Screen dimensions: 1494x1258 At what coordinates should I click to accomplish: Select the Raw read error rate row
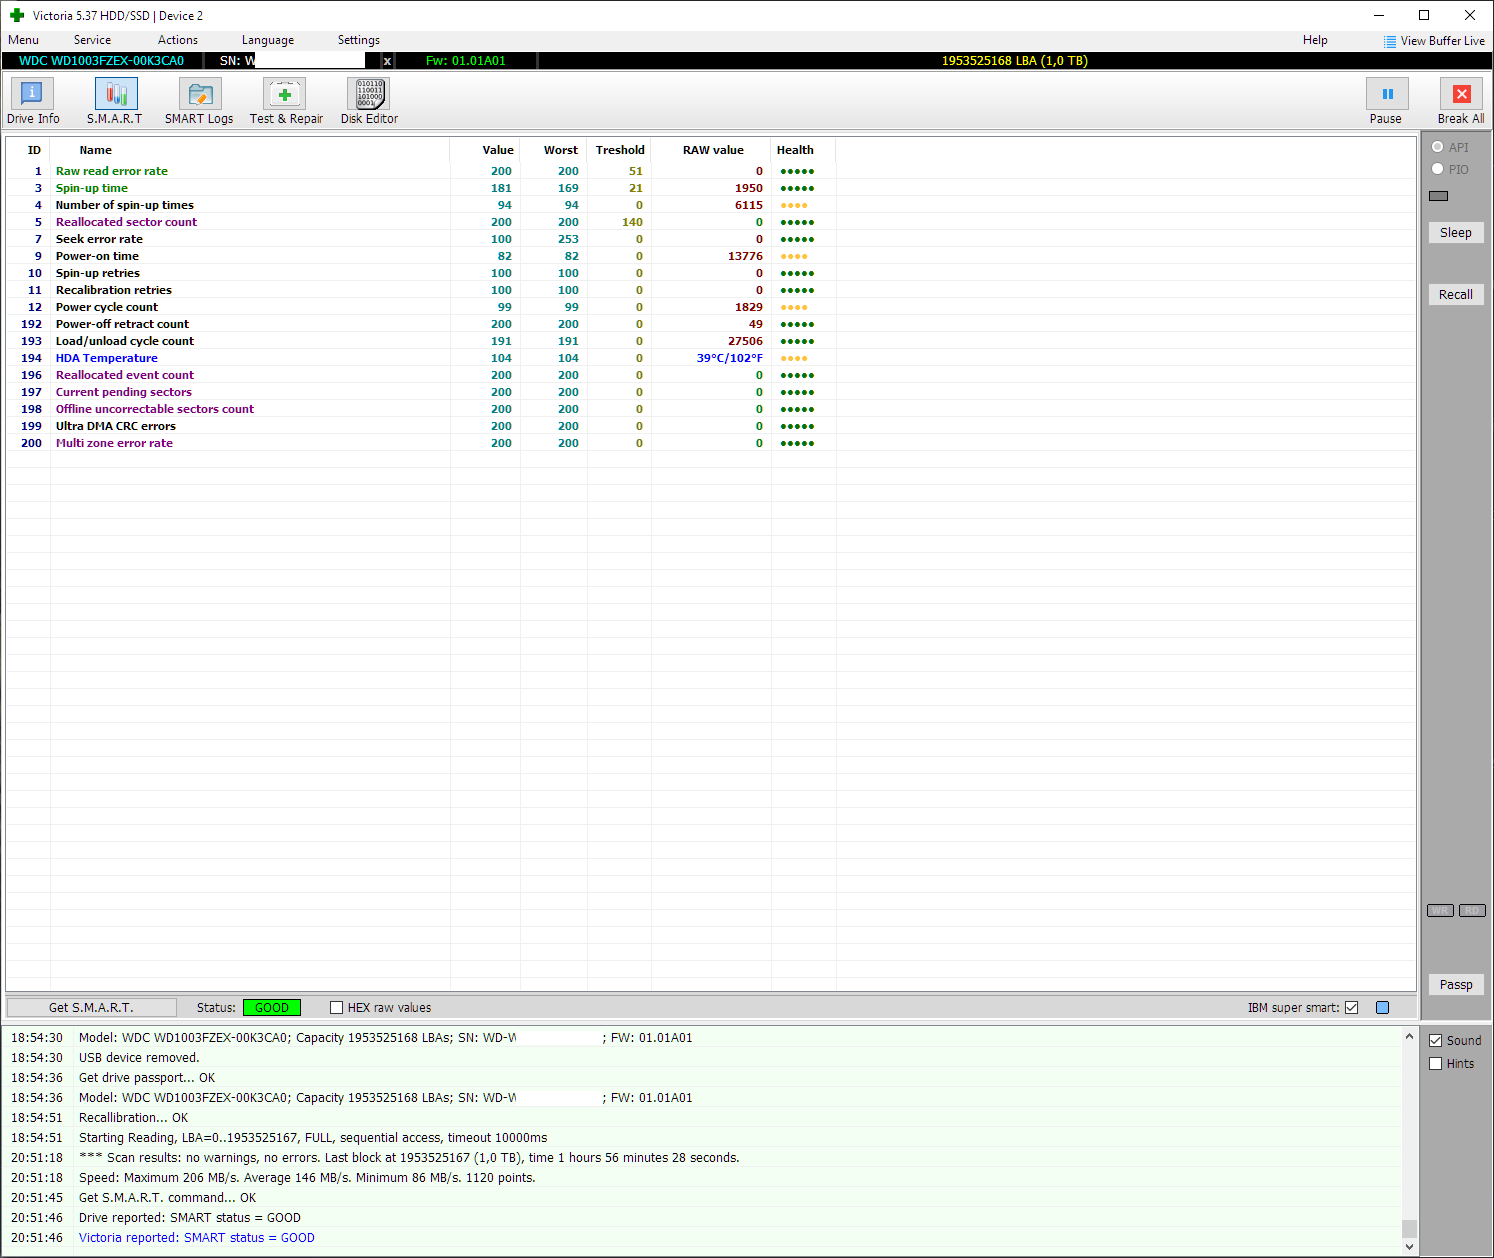click(x=710, y=171)
